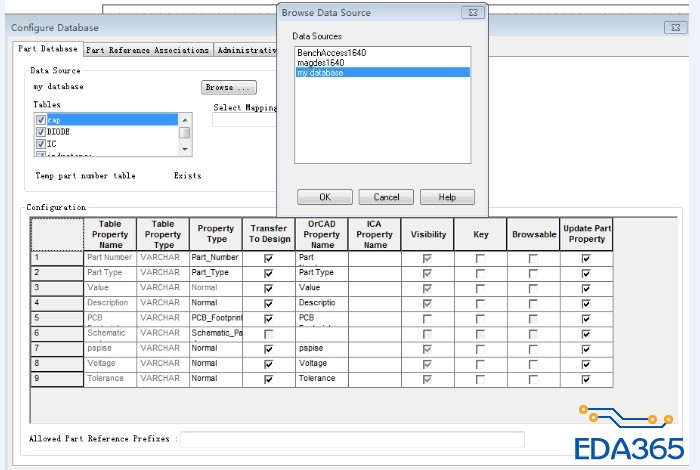Click ICA Property Name cell in Part Number row
The image size is (700, 470).
click(375, 258)
